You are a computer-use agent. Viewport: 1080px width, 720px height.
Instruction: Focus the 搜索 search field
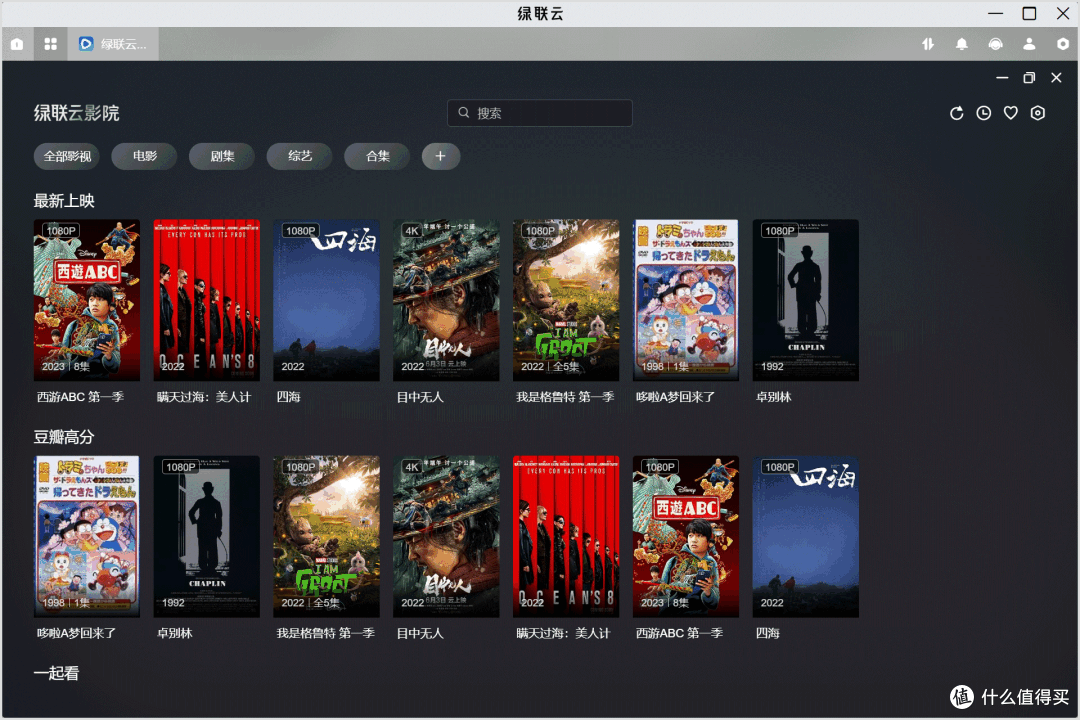pos(540,113)
